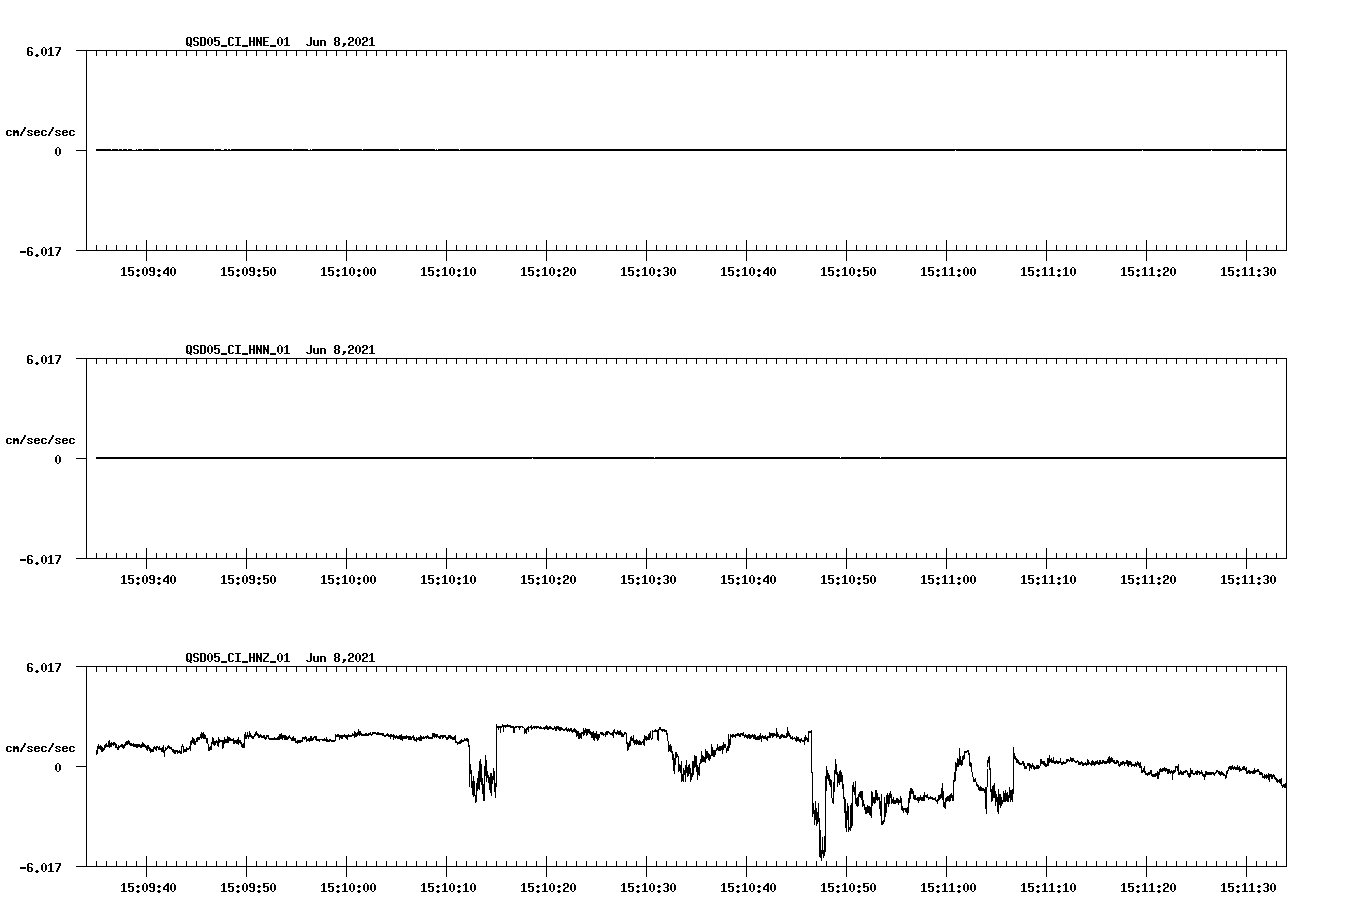Image resolution: width=1358 pixels, height=924 pixels.
Task: Click 15:11:20 time label under HNE plot
Action: (1148, 272)
